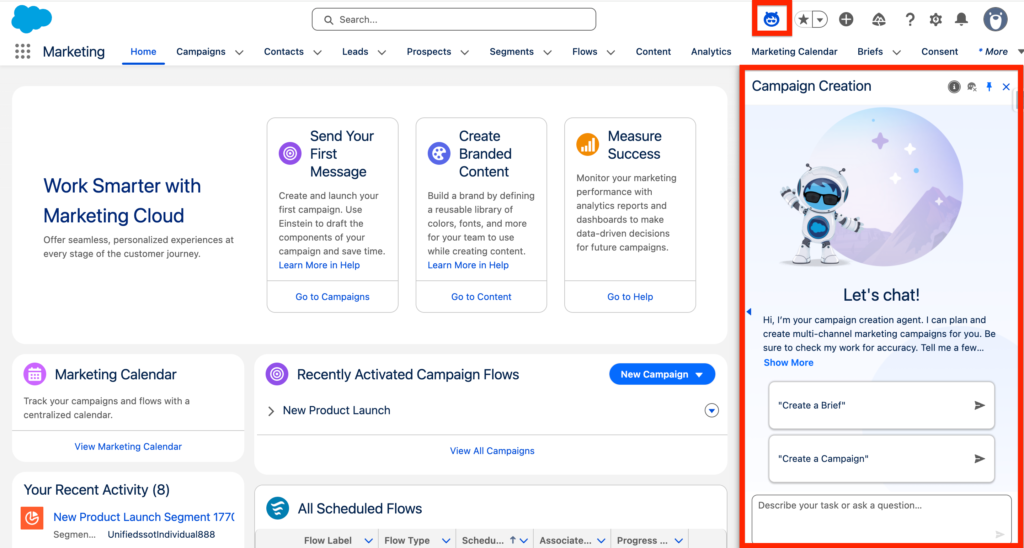This screenshot has width=1024, height=548.
Task: Click the View All Campaigns link
Action: tap(491, 451)
